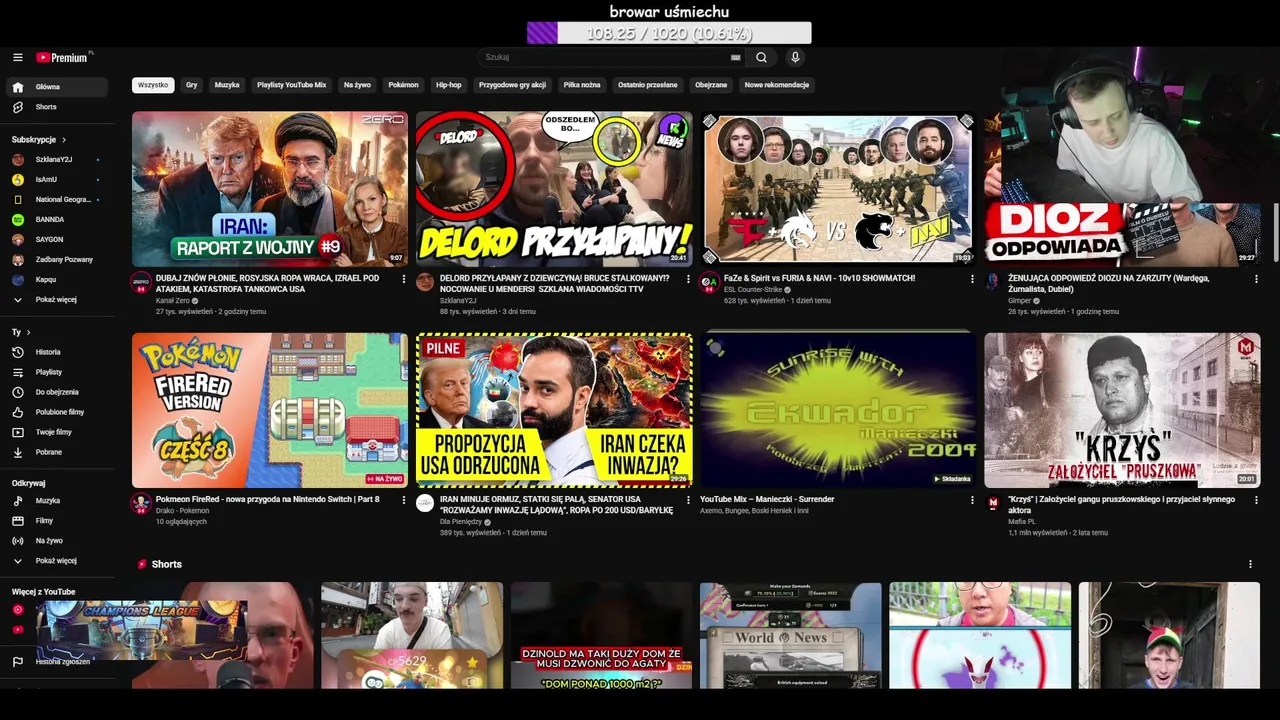Open options menu for DELORD PRZYŁAPANY video

688,279
